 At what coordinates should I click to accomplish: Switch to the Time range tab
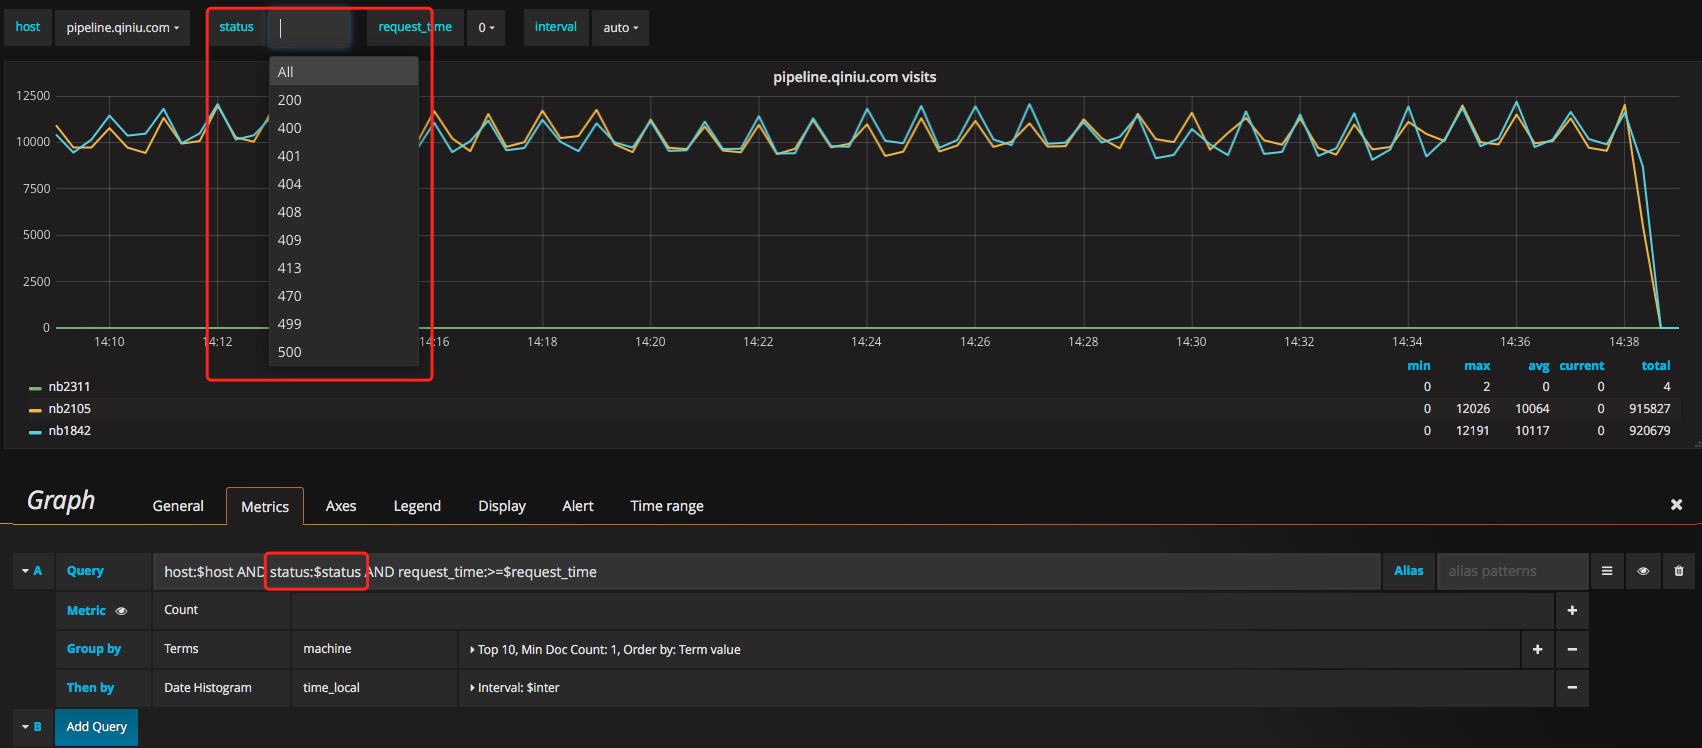point(667,506)
